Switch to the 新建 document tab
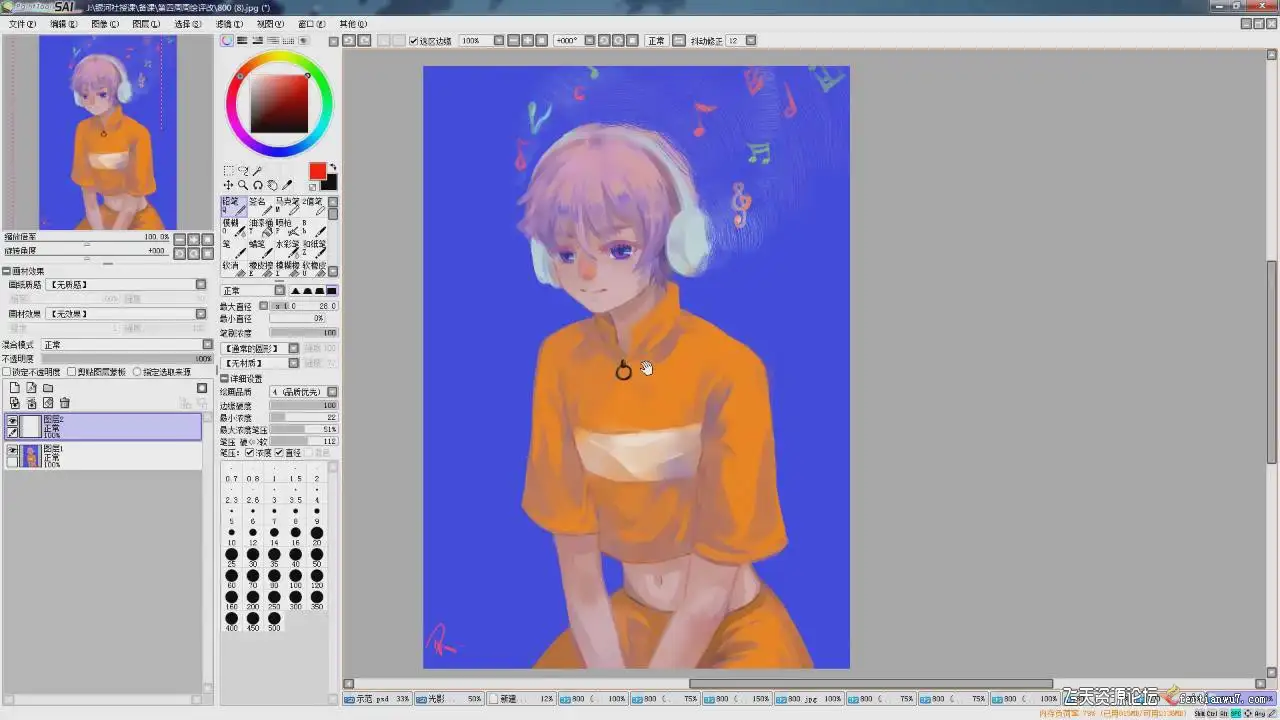1280x720 pixels. click(x=522, y=699)
